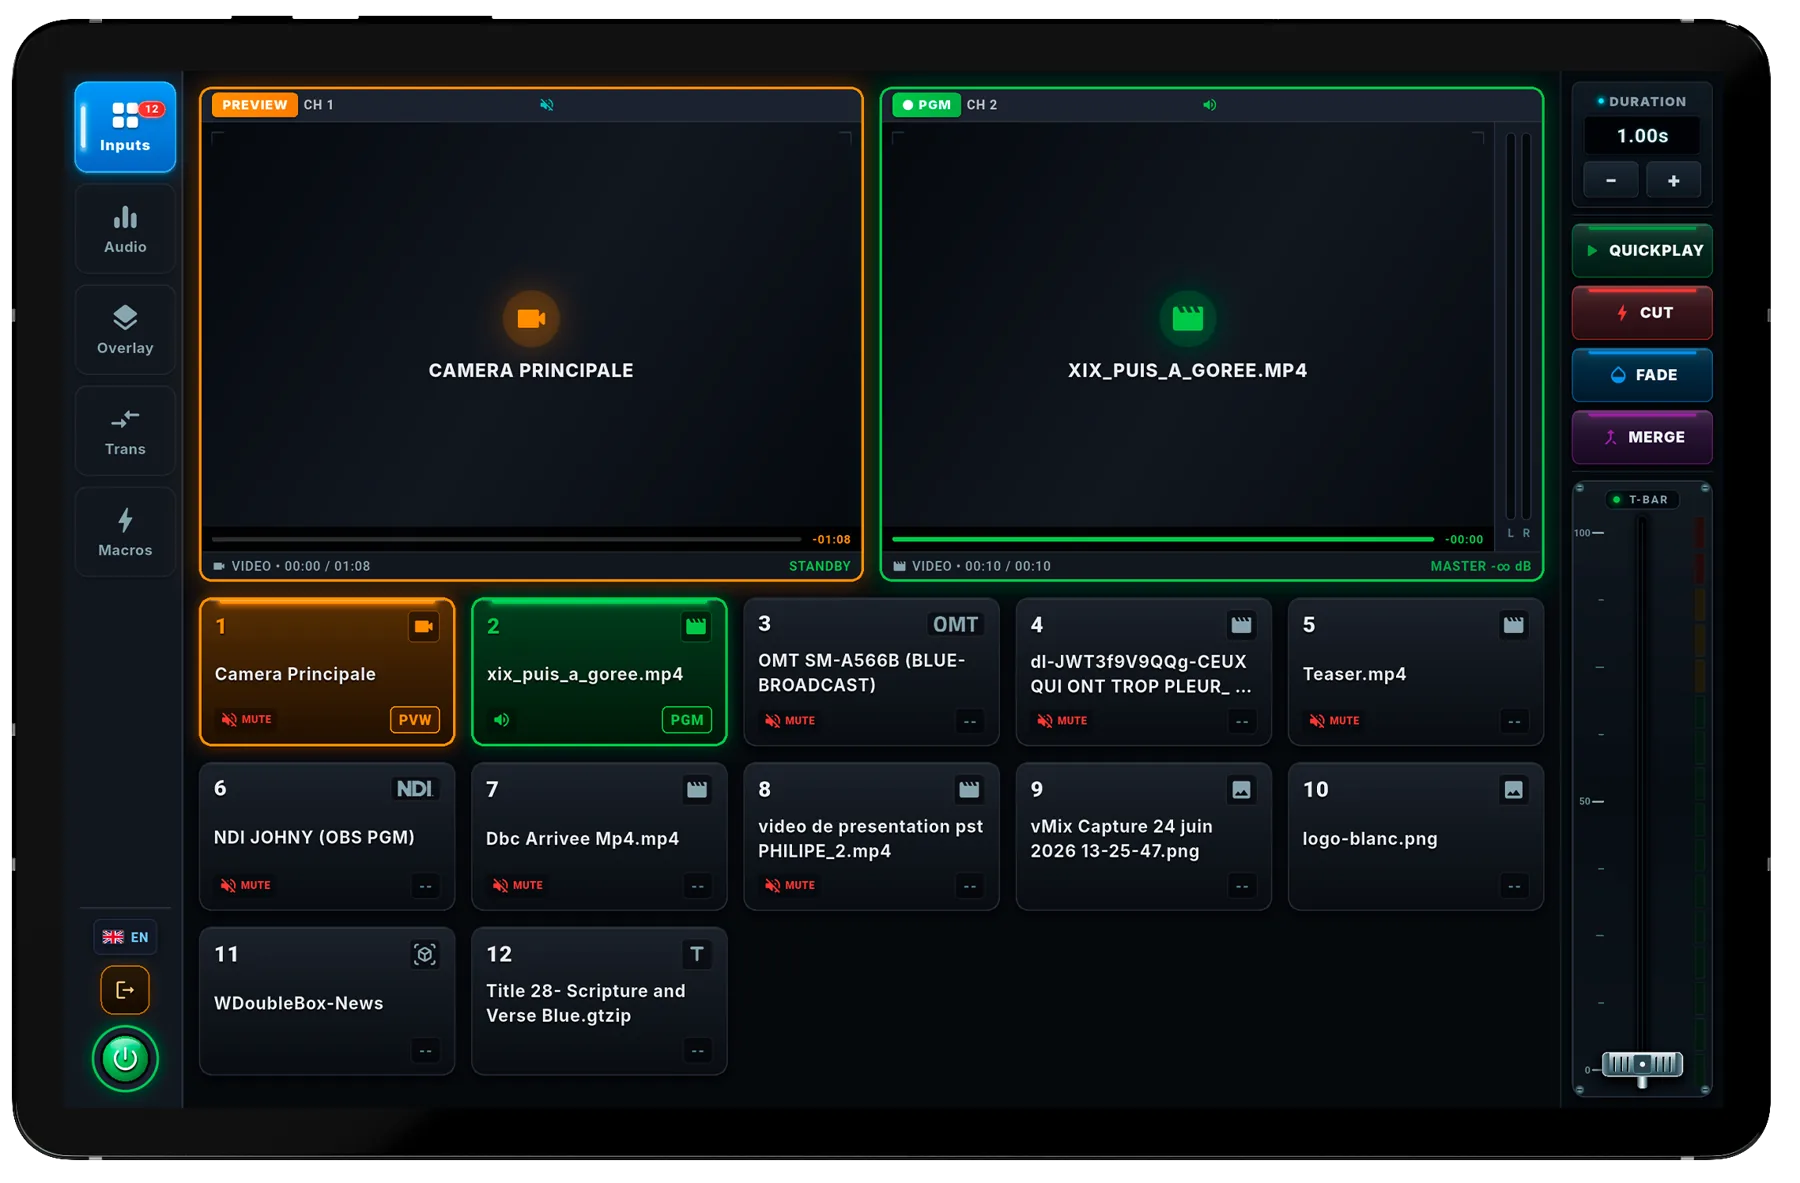Seek on the program green progress bar
This screenshot has width=1800, height=1183.
pyautogui.click(x=1163, y=539)
